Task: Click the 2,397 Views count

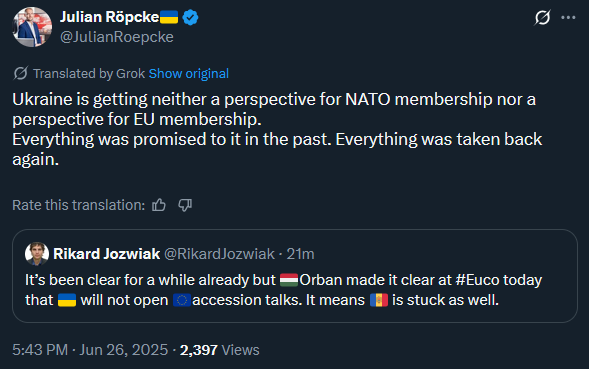Action: [219, 350]
